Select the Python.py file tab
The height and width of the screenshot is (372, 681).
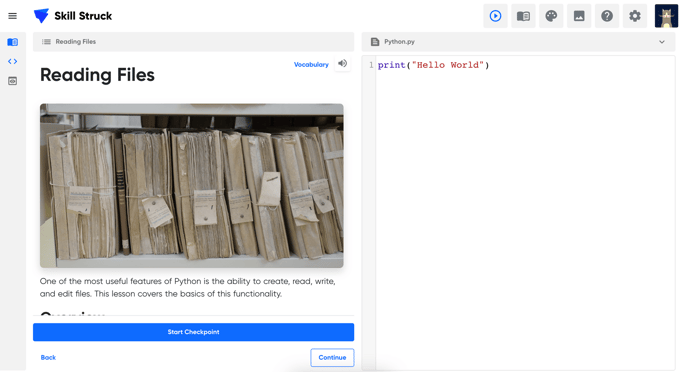(518, 42)
